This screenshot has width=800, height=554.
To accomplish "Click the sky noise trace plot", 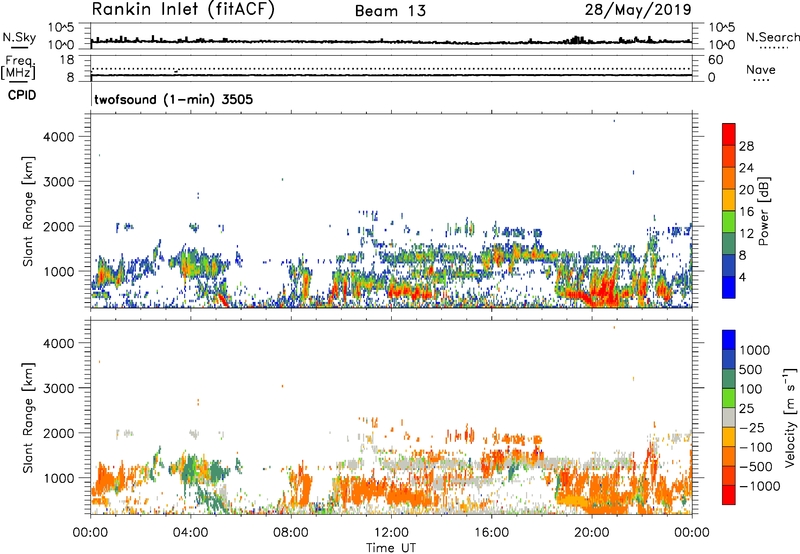I will point(391,36).
